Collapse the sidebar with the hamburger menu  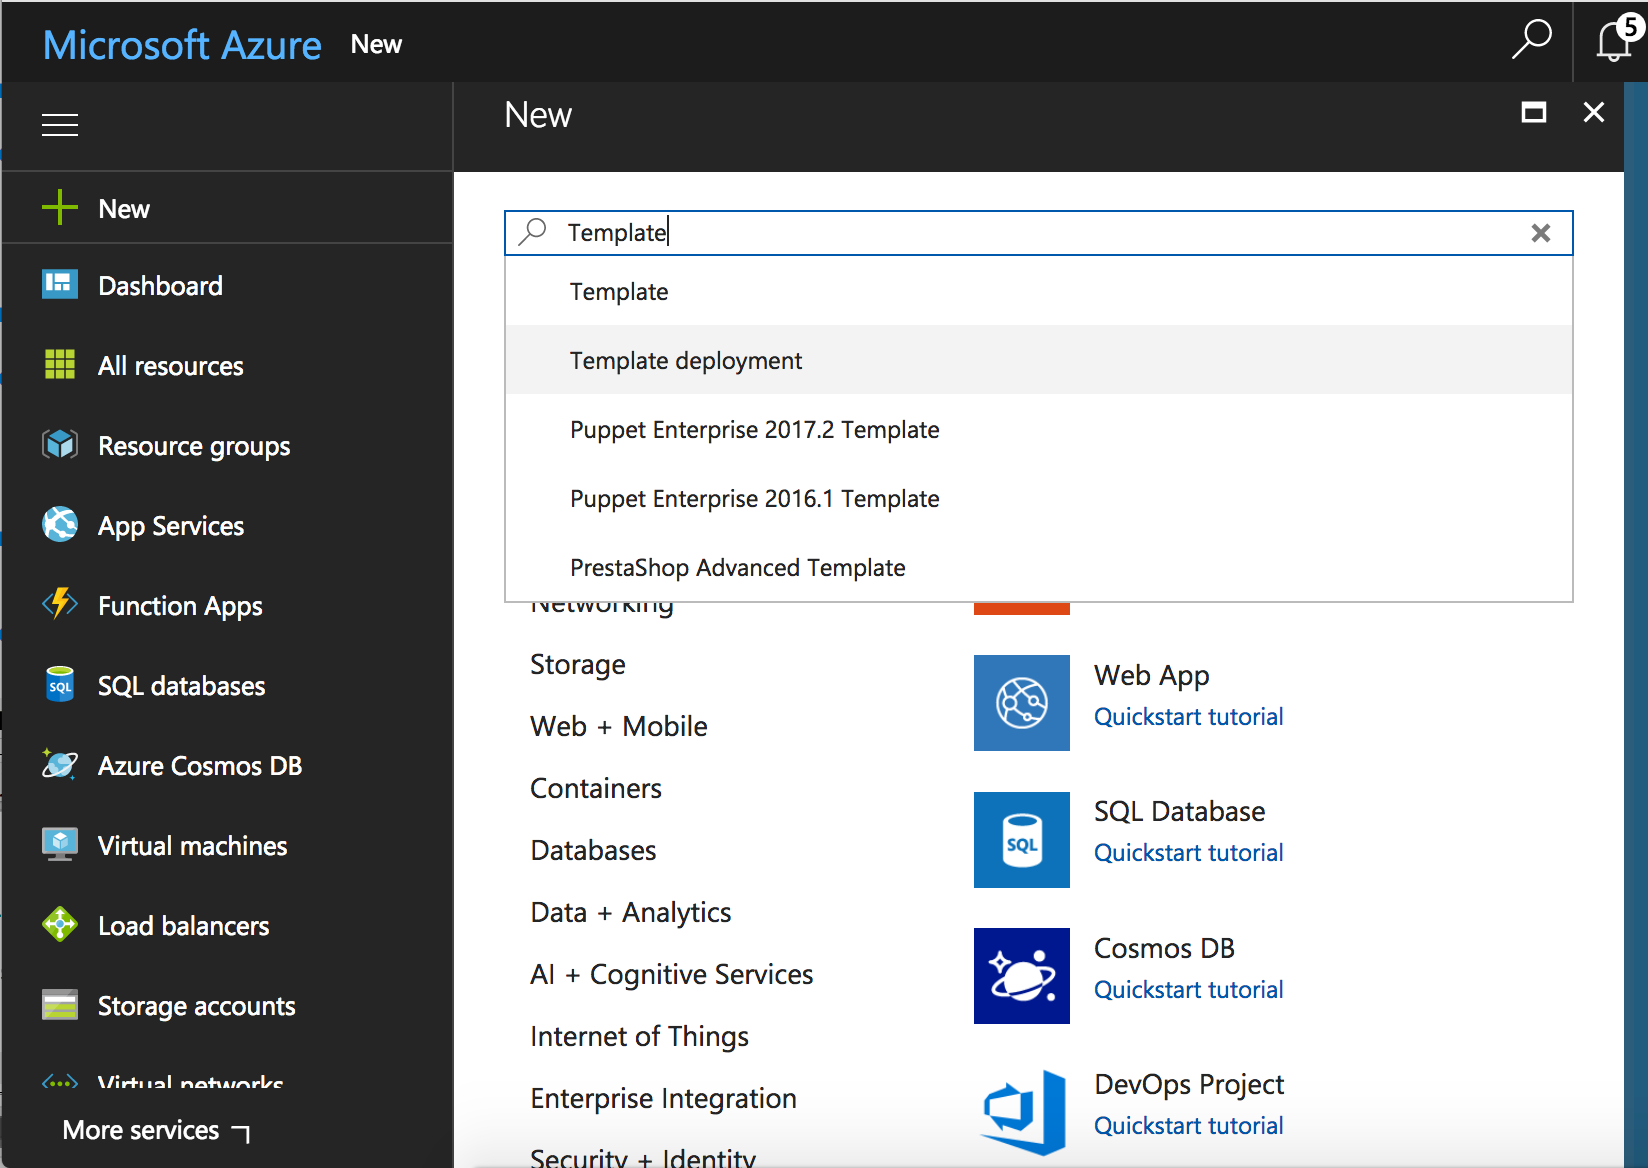click(60, 125)
